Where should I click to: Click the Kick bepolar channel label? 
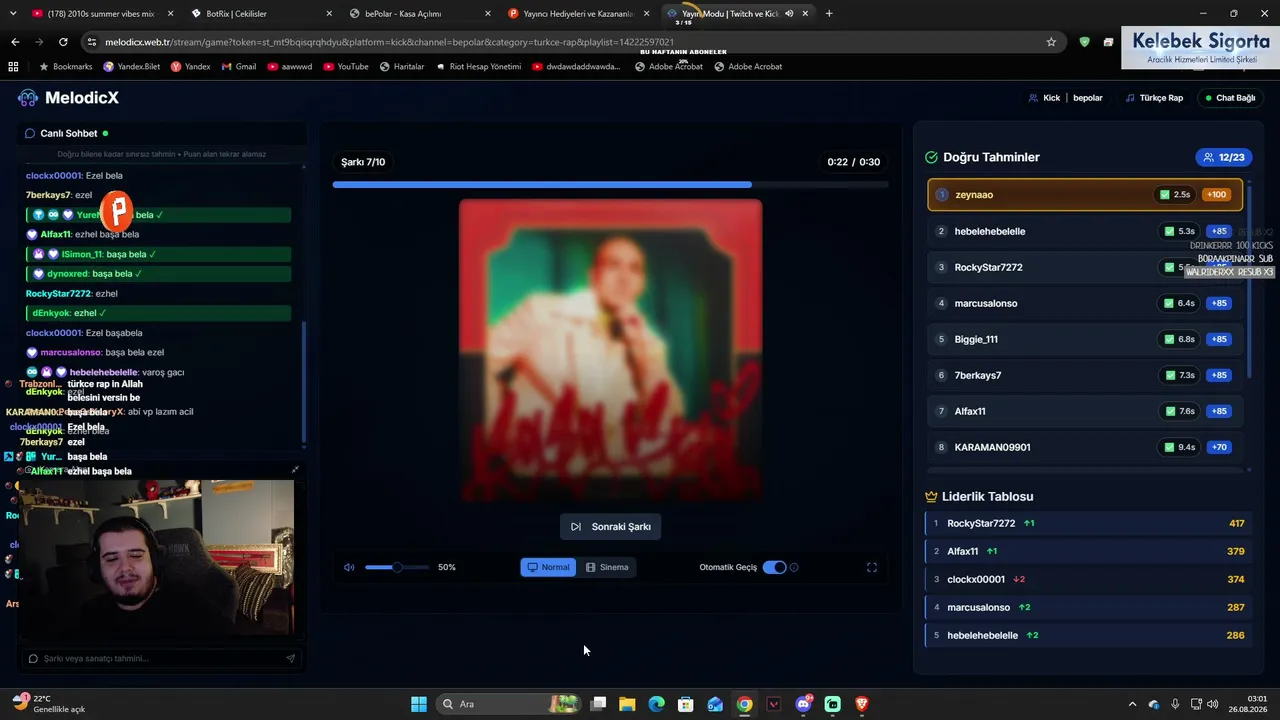(x=1066, y=98)
